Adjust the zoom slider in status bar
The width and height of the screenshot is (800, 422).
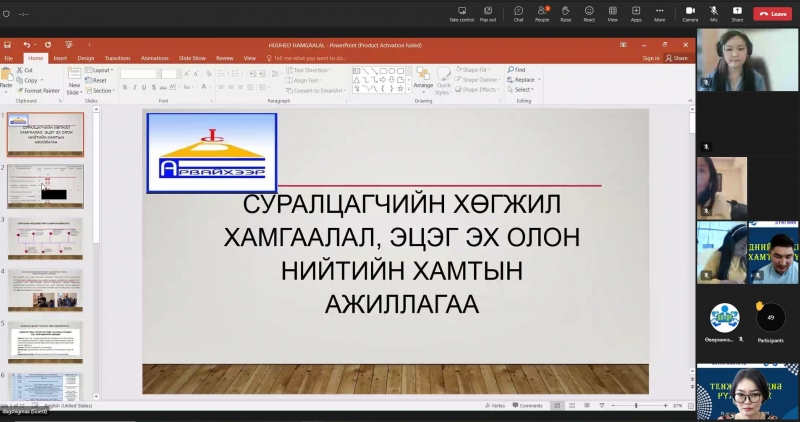636,405
